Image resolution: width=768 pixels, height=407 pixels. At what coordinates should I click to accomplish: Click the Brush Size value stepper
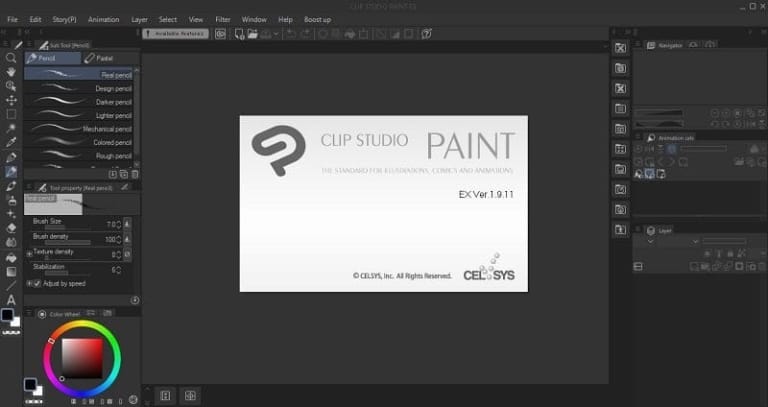pyautogui.click(x=119, y=224)
